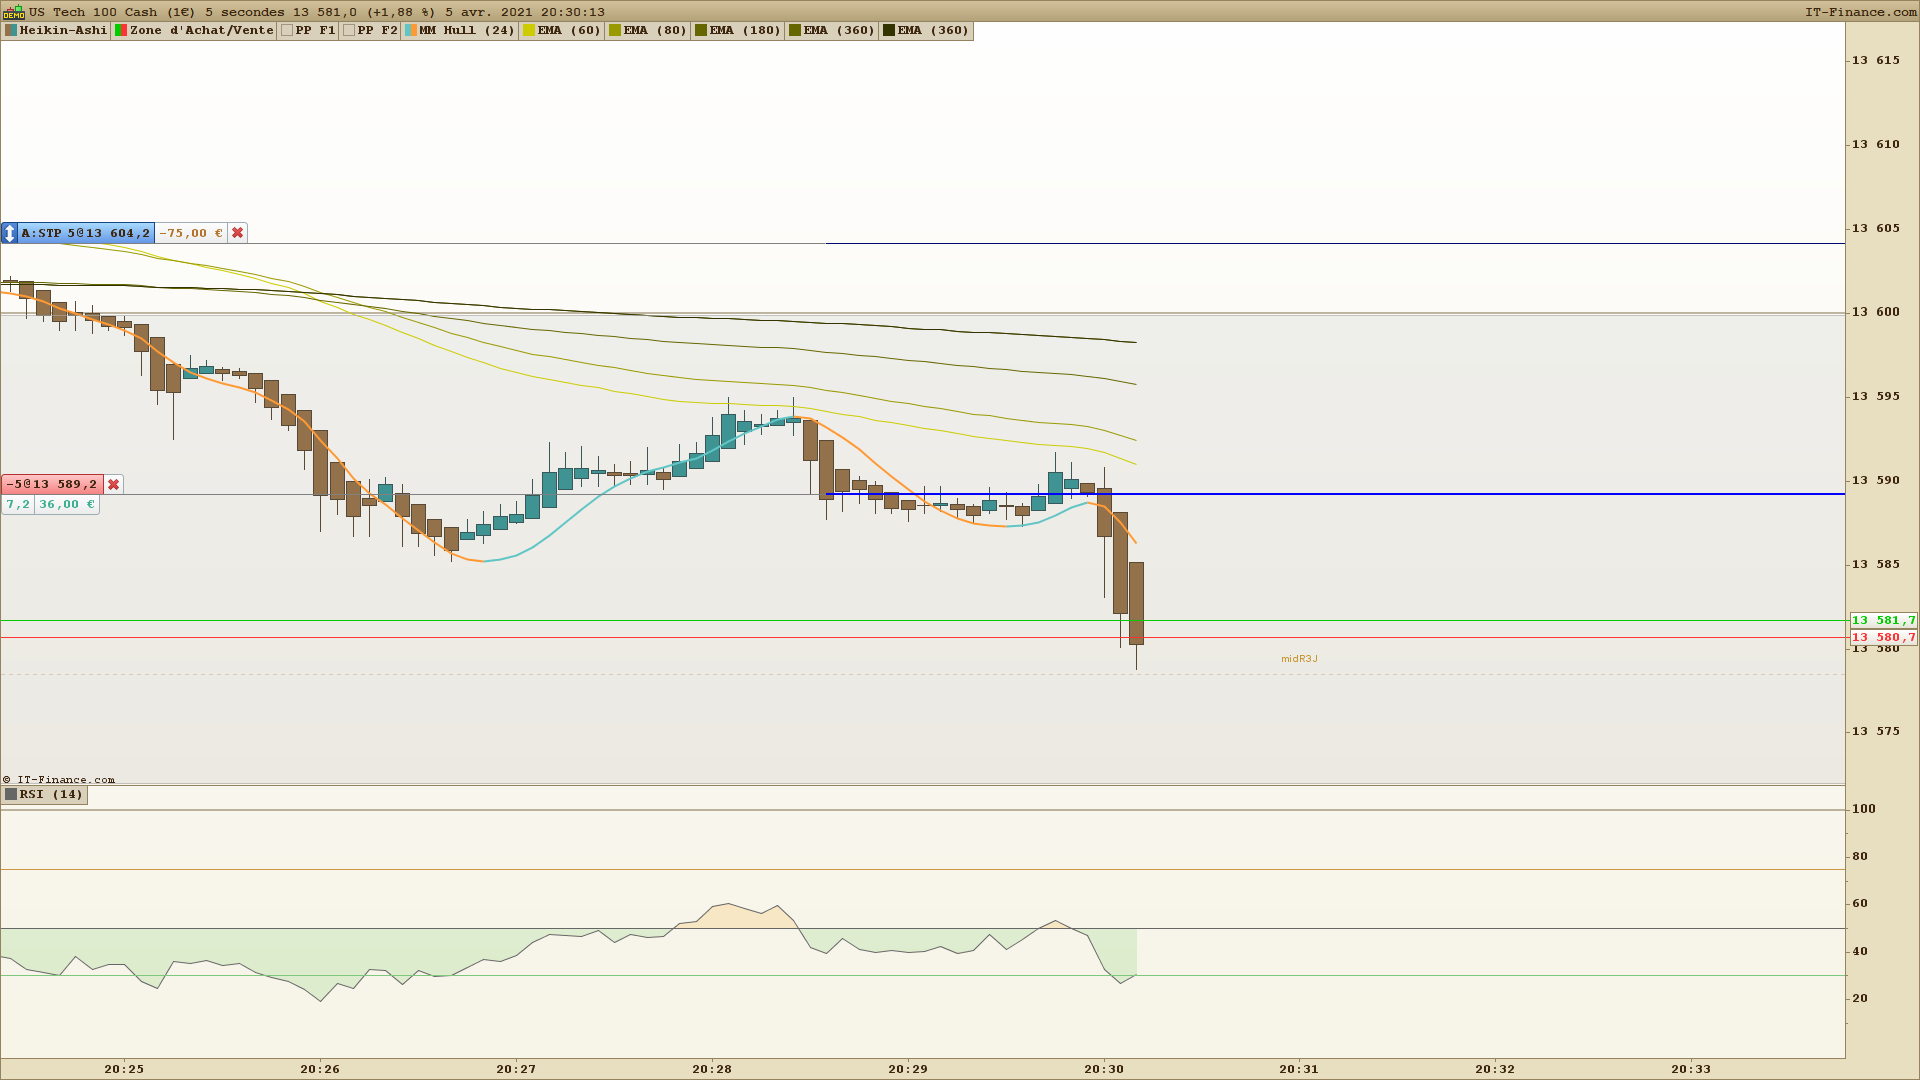The width and height of the screenshot is (1920, 1080).
Task: Click the RSI (14) indicator icon
Action: pos(11,794)
